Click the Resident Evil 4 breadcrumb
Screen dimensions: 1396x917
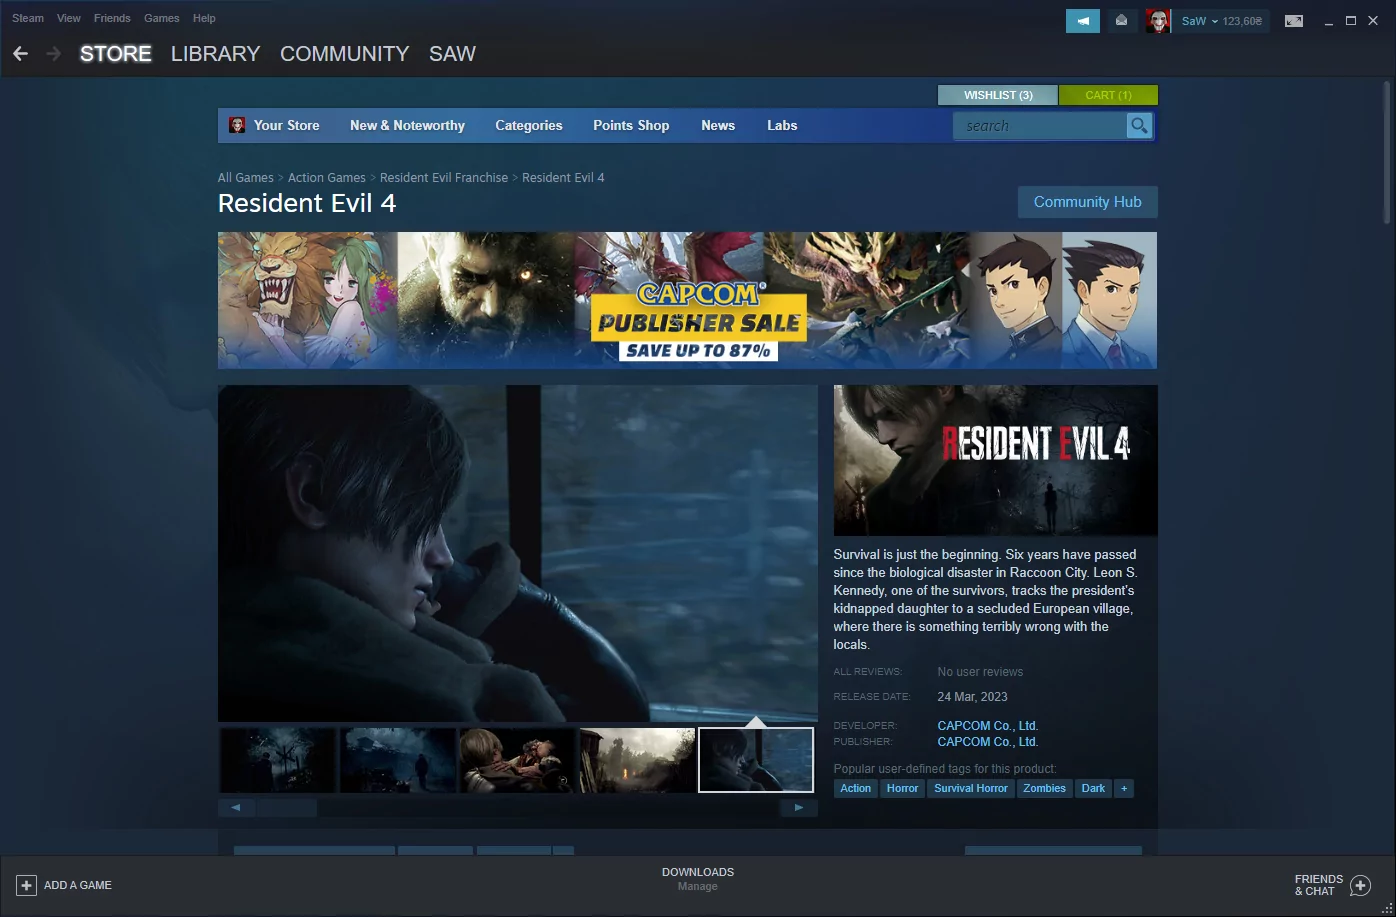(x=563, y=178)
